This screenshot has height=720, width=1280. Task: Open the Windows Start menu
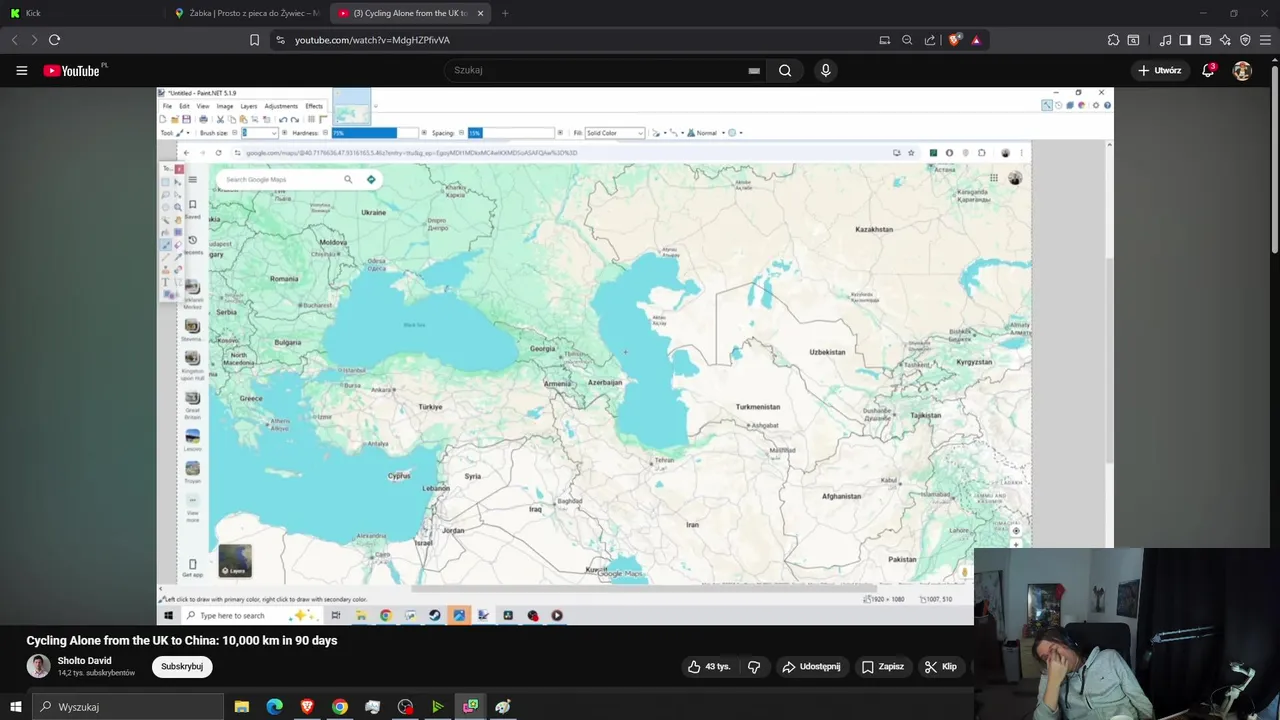point(15,707)
